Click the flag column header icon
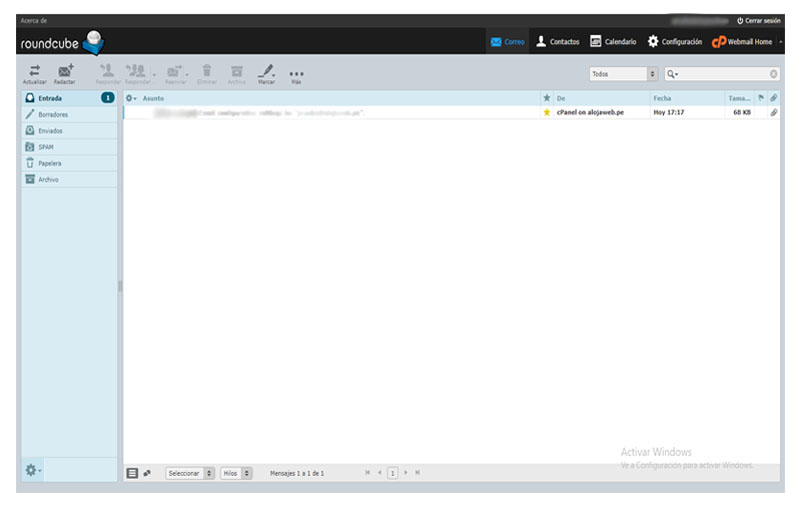Viewport: 800px width, 505px height. [x=761, y=98]
